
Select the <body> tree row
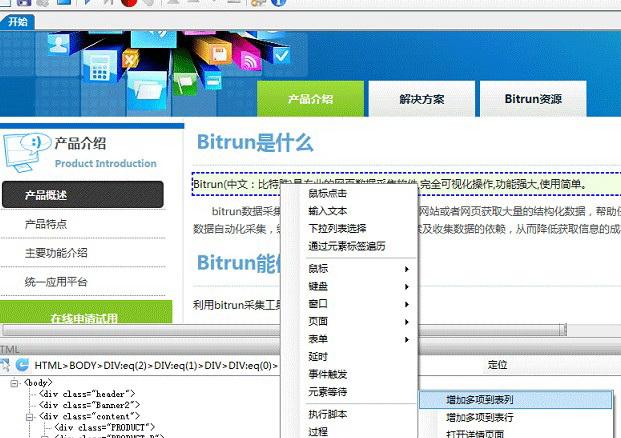38,383
